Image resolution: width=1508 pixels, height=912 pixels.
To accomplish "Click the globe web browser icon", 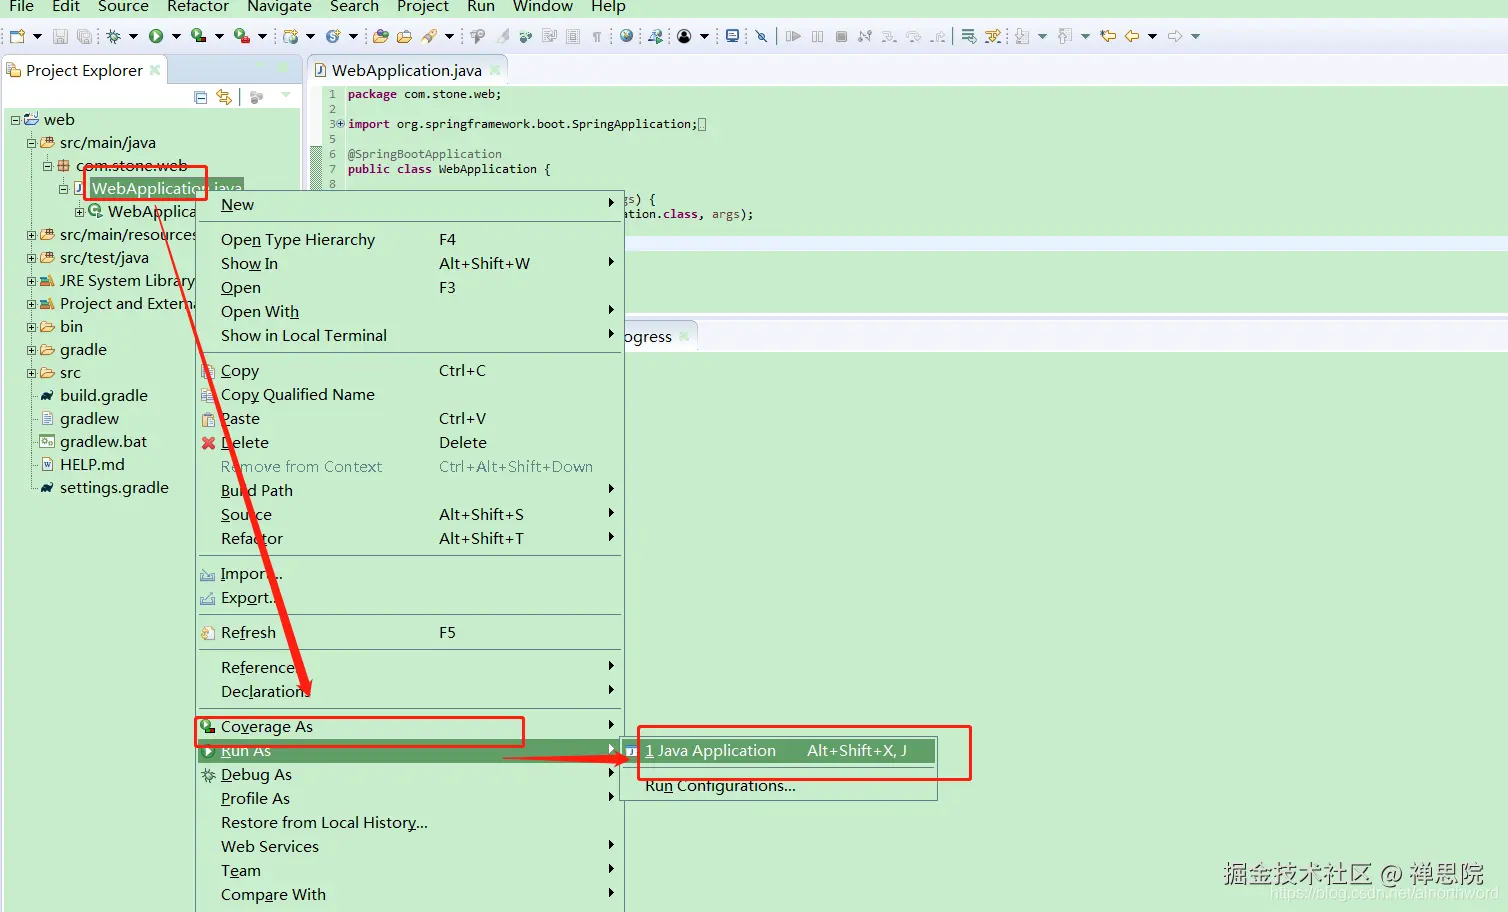I will pyautogui.click(x=626, y=36).
